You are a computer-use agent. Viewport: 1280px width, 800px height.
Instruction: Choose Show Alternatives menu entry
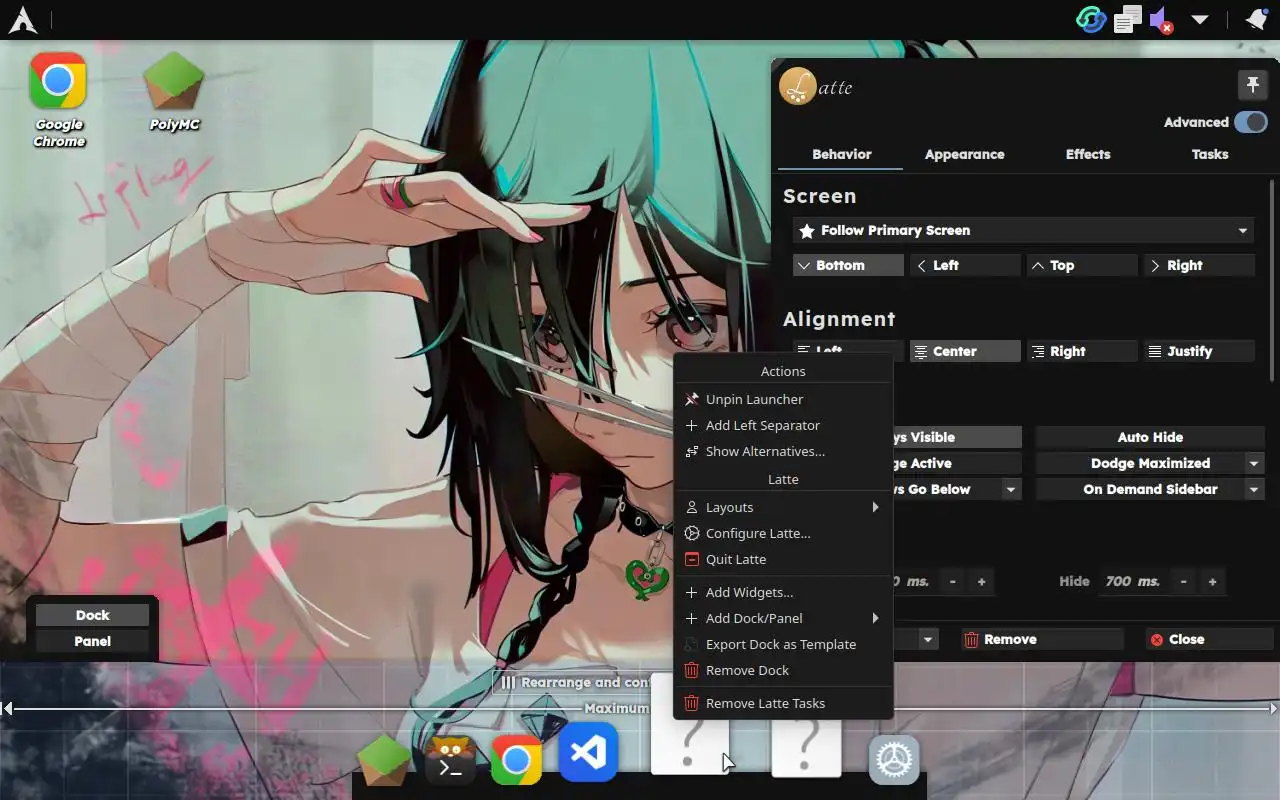(783, 451)
